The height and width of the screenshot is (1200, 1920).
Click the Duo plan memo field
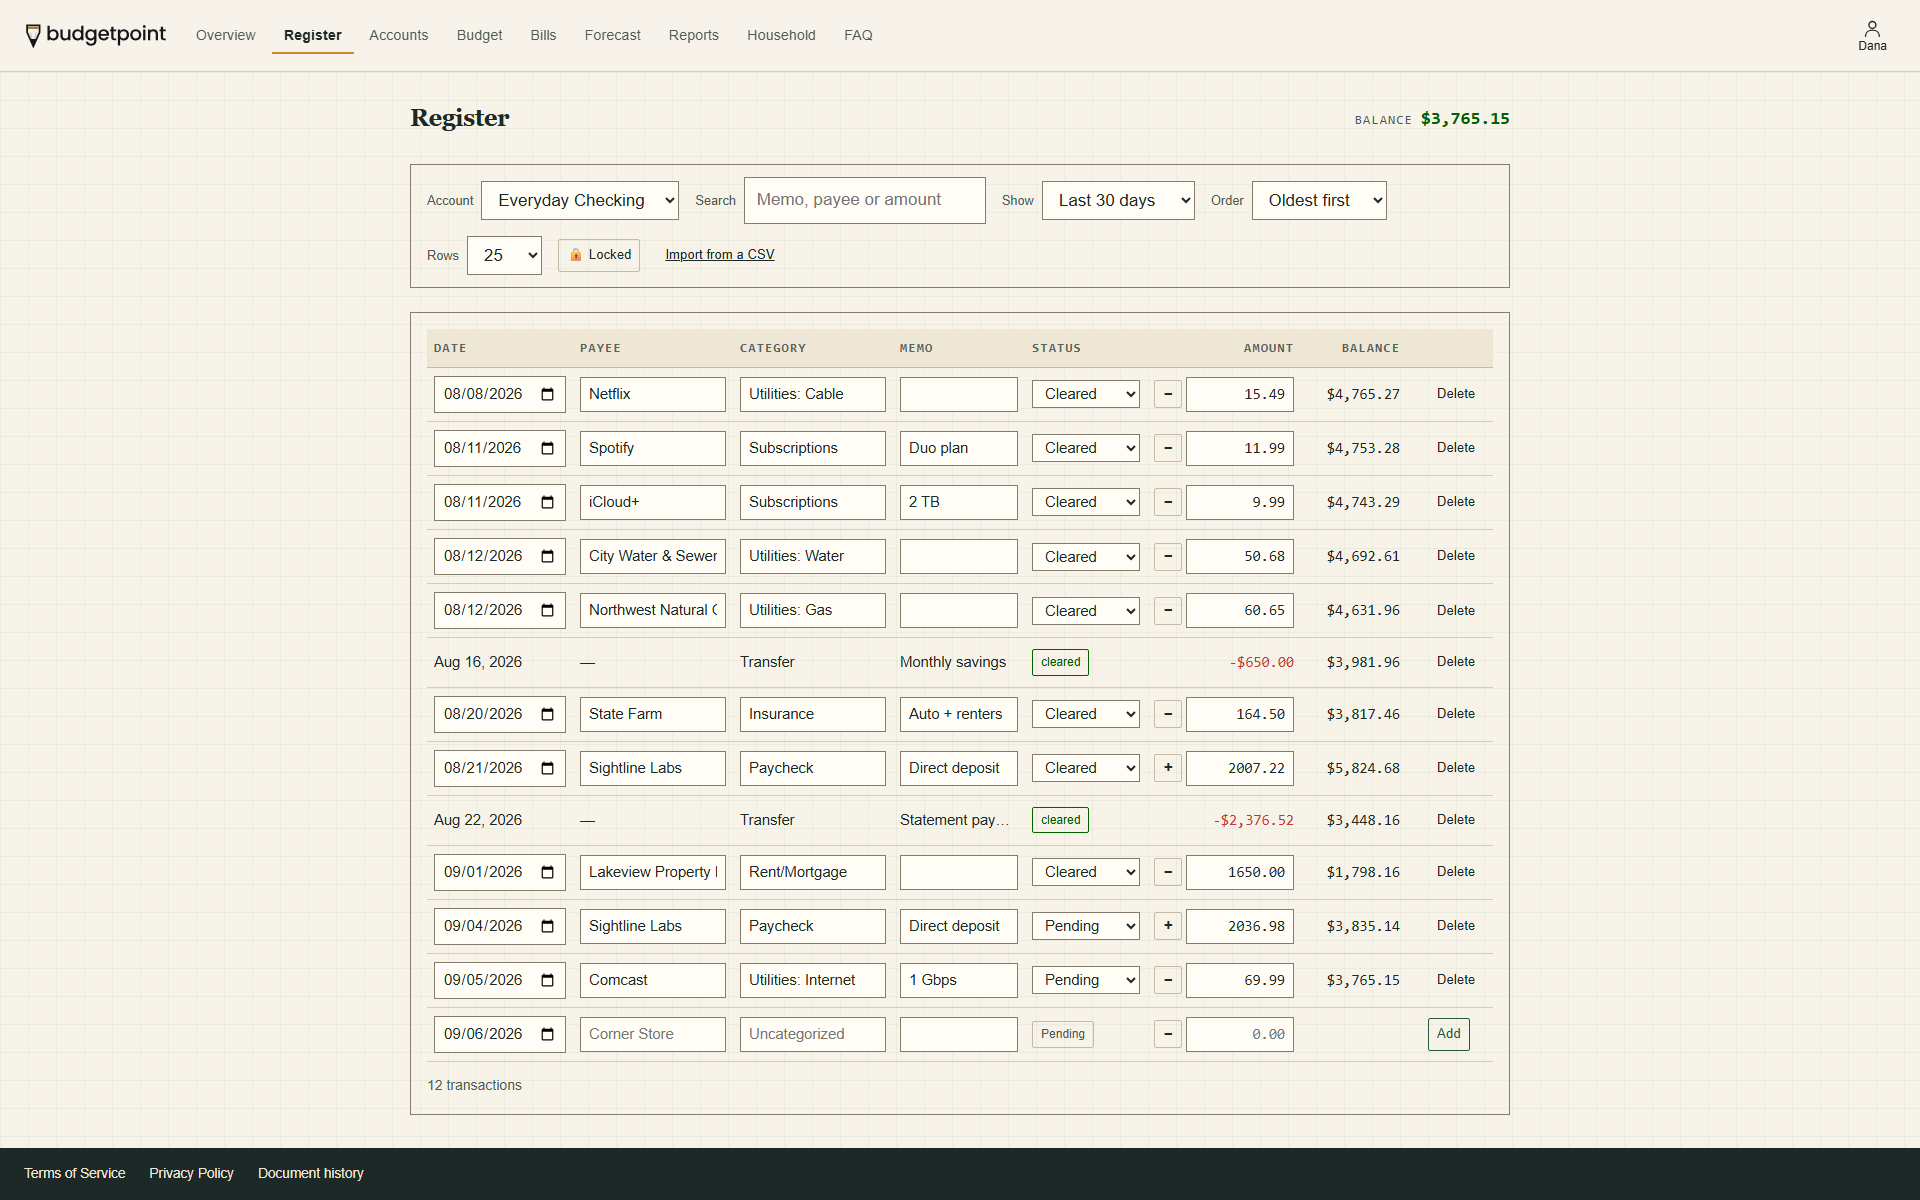(958, 448)
